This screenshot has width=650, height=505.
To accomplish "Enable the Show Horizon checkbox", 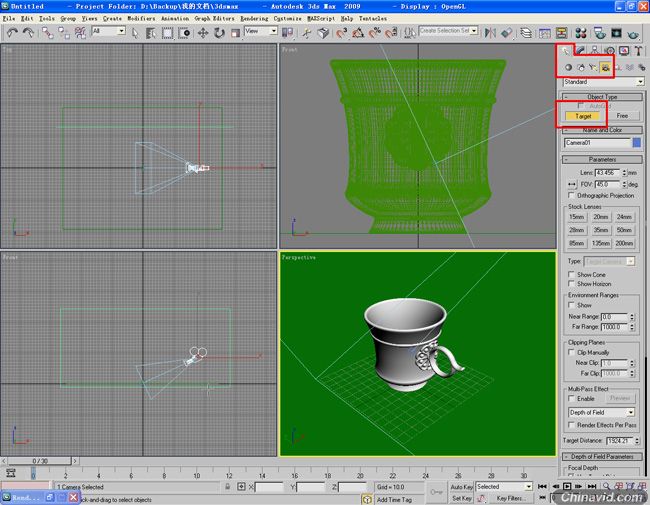I will [x=571, y=284].
